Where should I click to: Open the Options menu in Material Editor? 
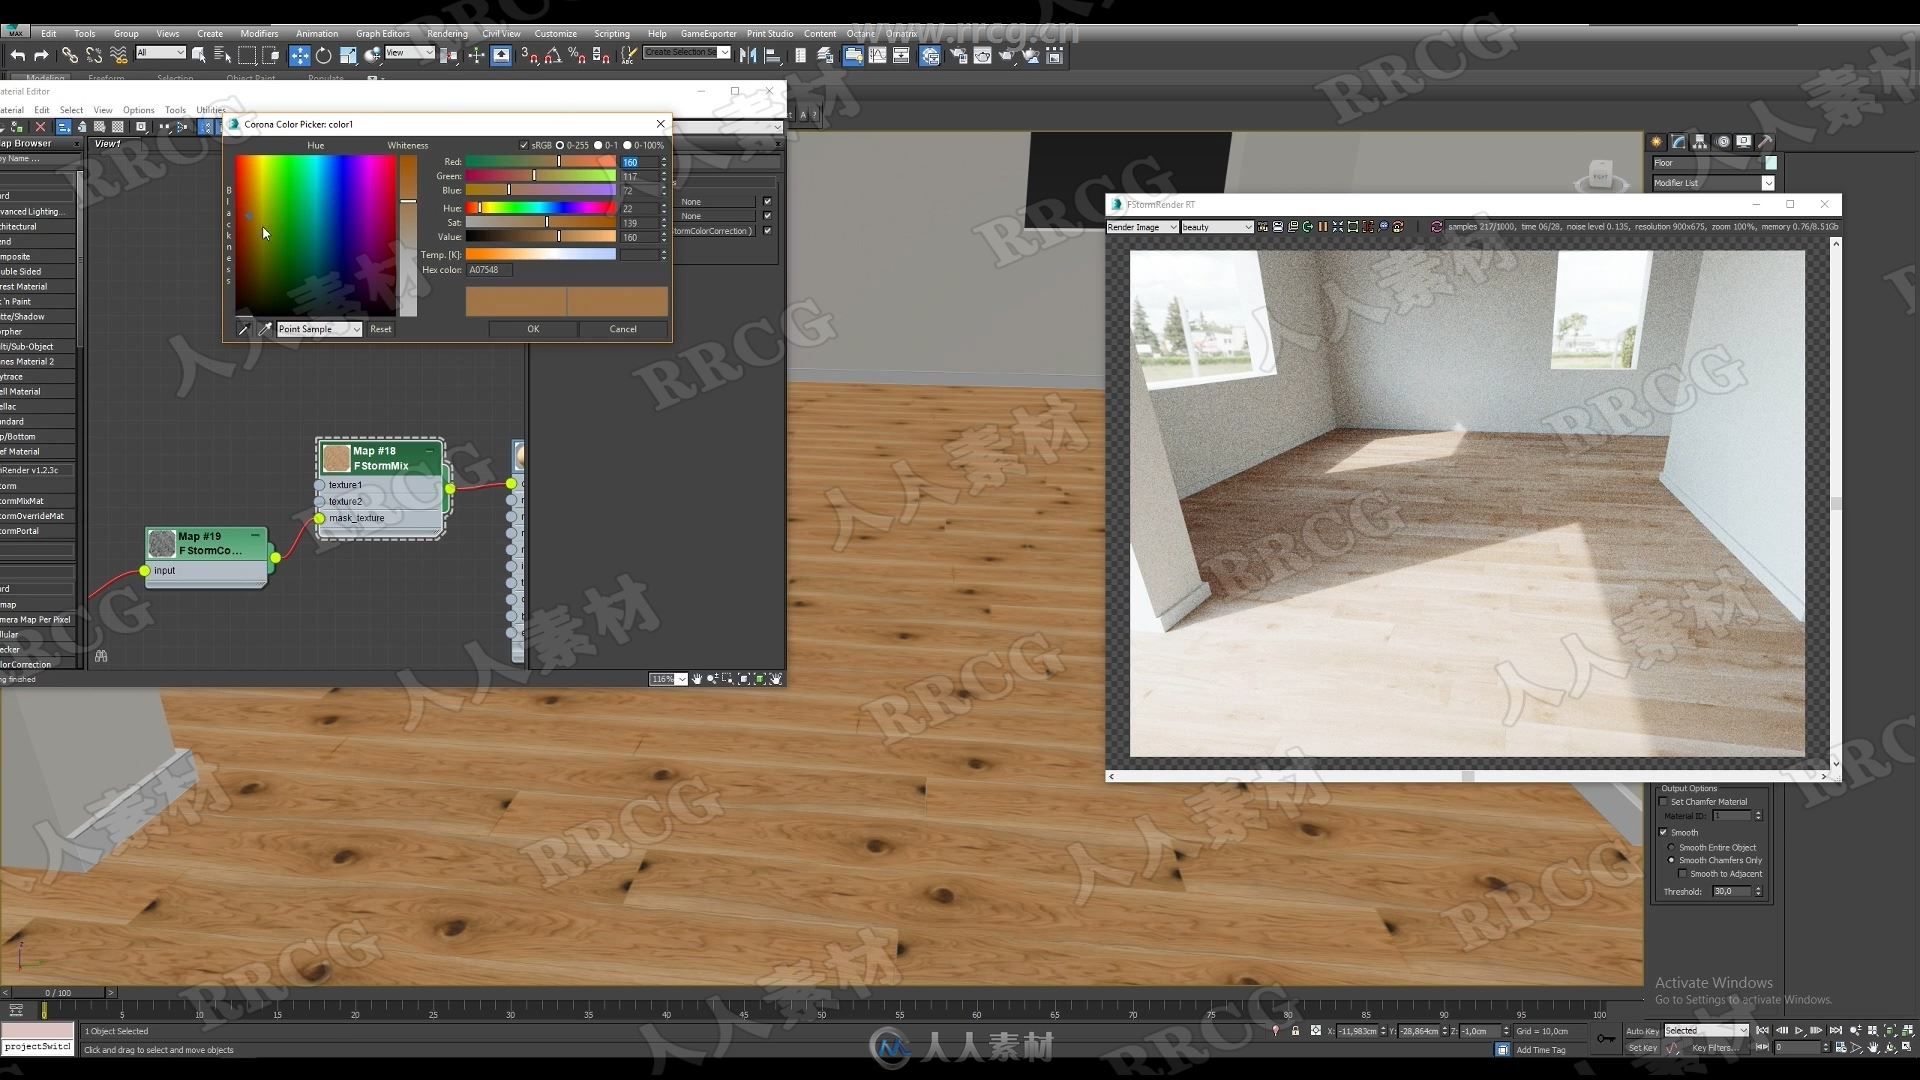138,110
